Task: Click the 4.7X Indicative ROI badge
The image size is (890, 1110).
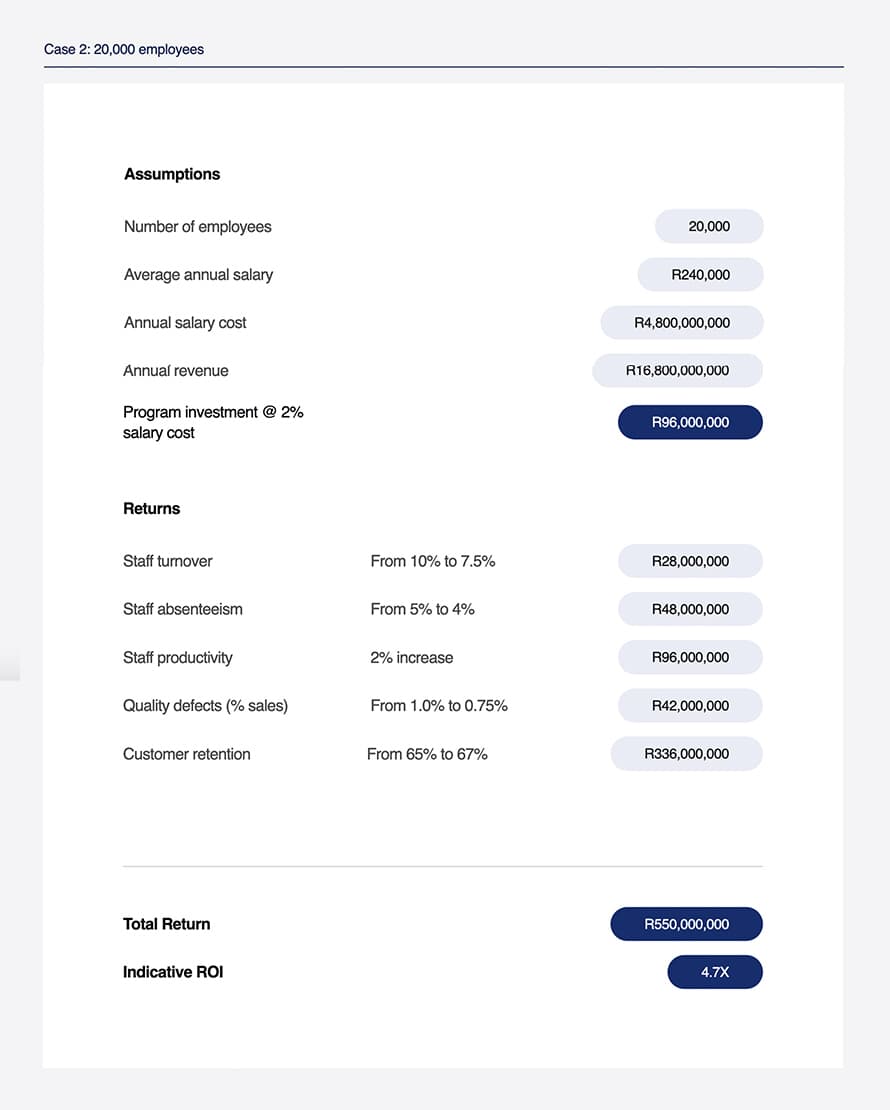Action: point(715,972)
